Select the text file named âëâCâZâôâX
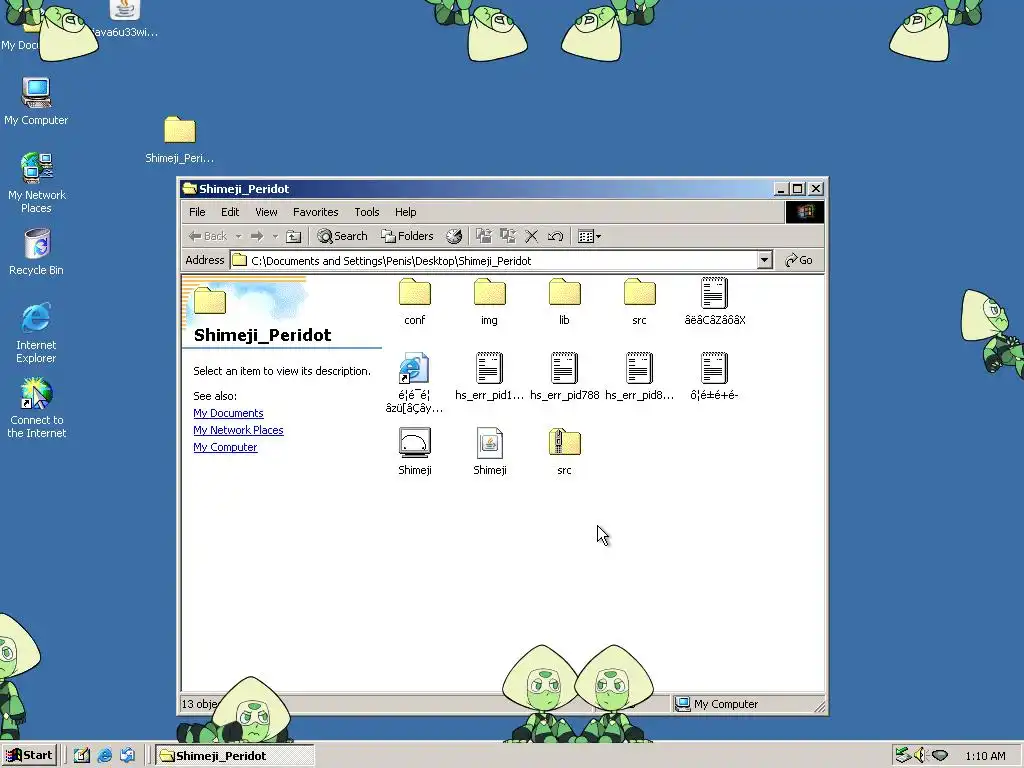Viewport: 1024px width, 768px height. pos(714,302)
